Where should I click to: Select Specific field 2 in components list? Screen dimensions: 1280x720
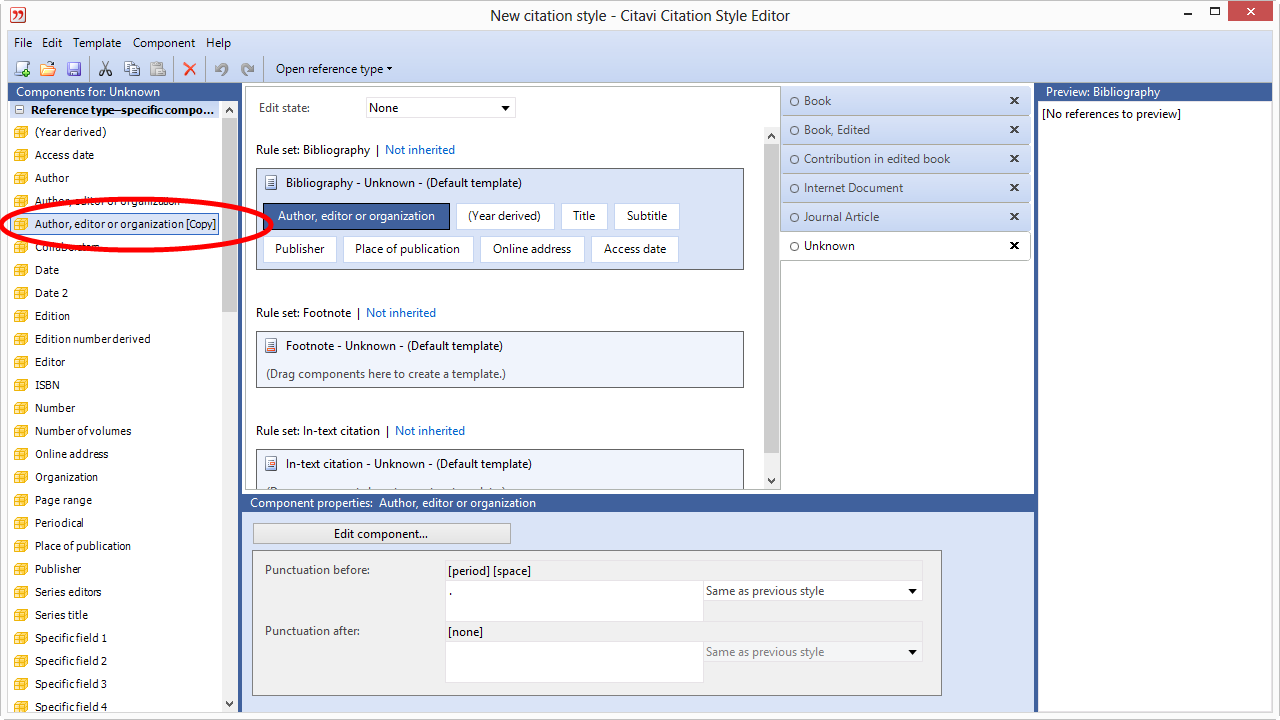[71, 661]
